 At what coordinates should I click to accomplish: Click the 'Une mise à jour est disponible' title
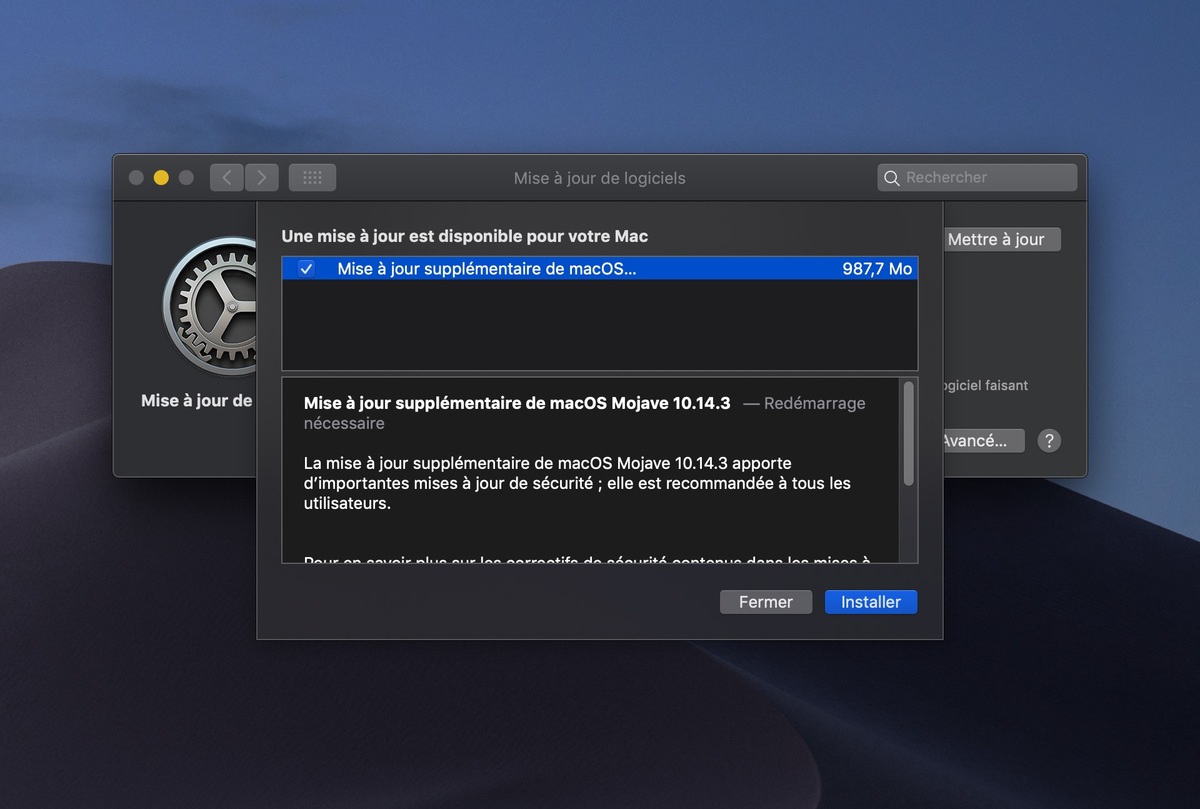pos(465,236)
